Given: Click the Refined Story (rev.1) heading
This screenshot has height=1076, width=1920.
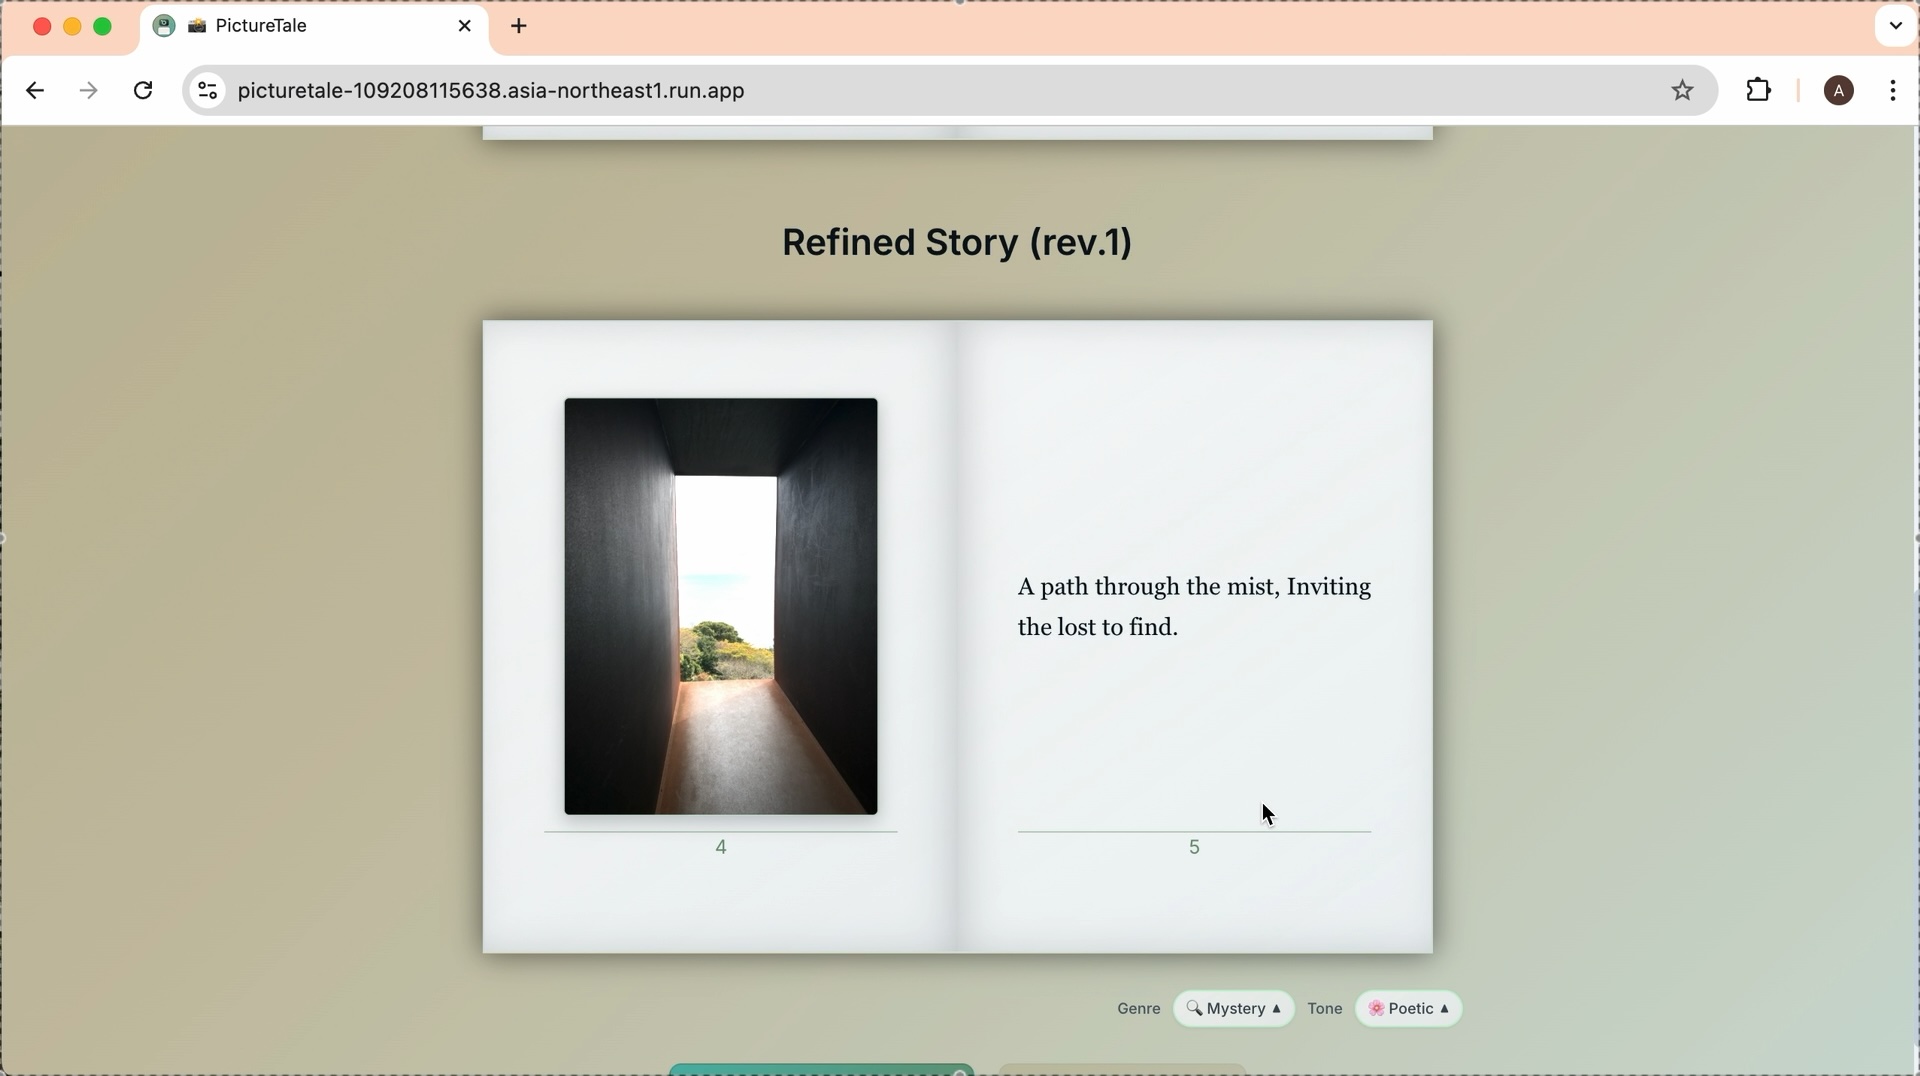Looking at the screenshot, I should [x=957, y=243].
